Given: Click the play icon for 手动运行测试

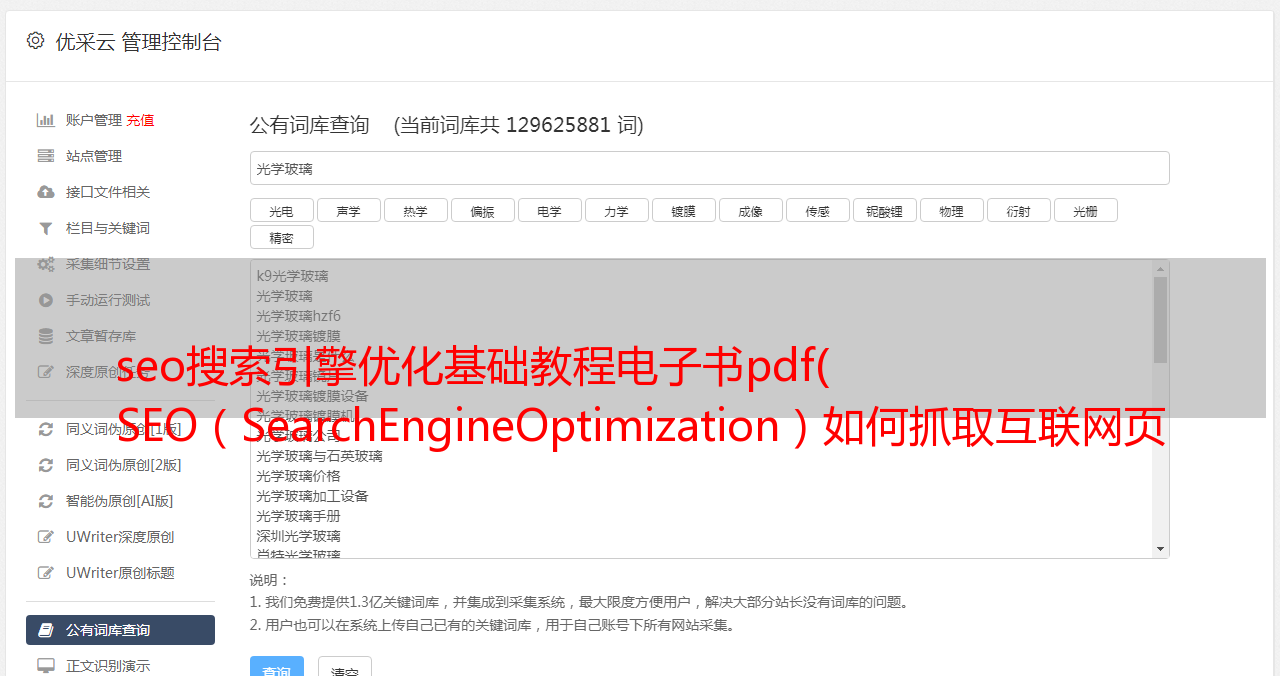Looking at the screenshot, I should pyautogui.click(x=46, y=300).
